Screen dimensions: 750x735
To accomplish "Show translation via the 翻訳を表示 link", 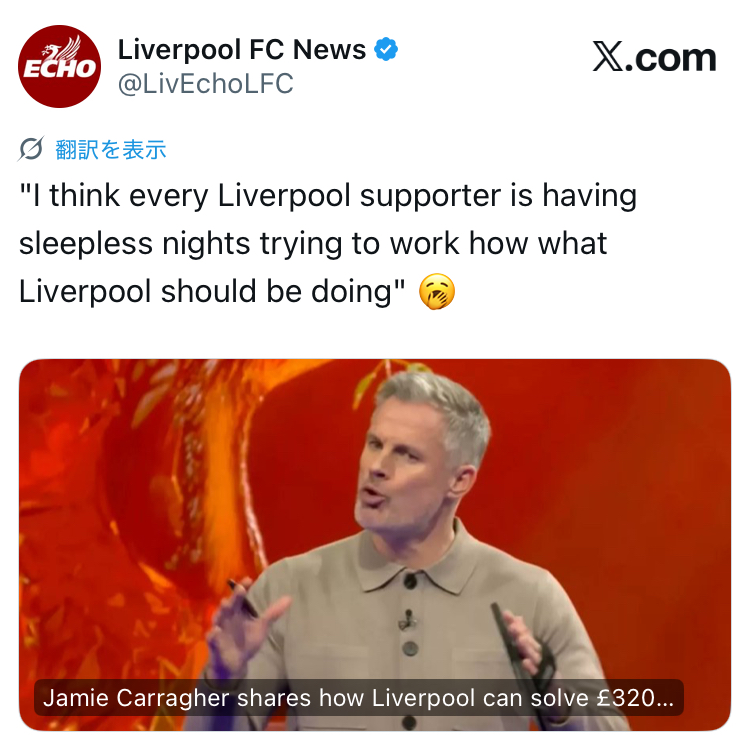I will (111, 150).
